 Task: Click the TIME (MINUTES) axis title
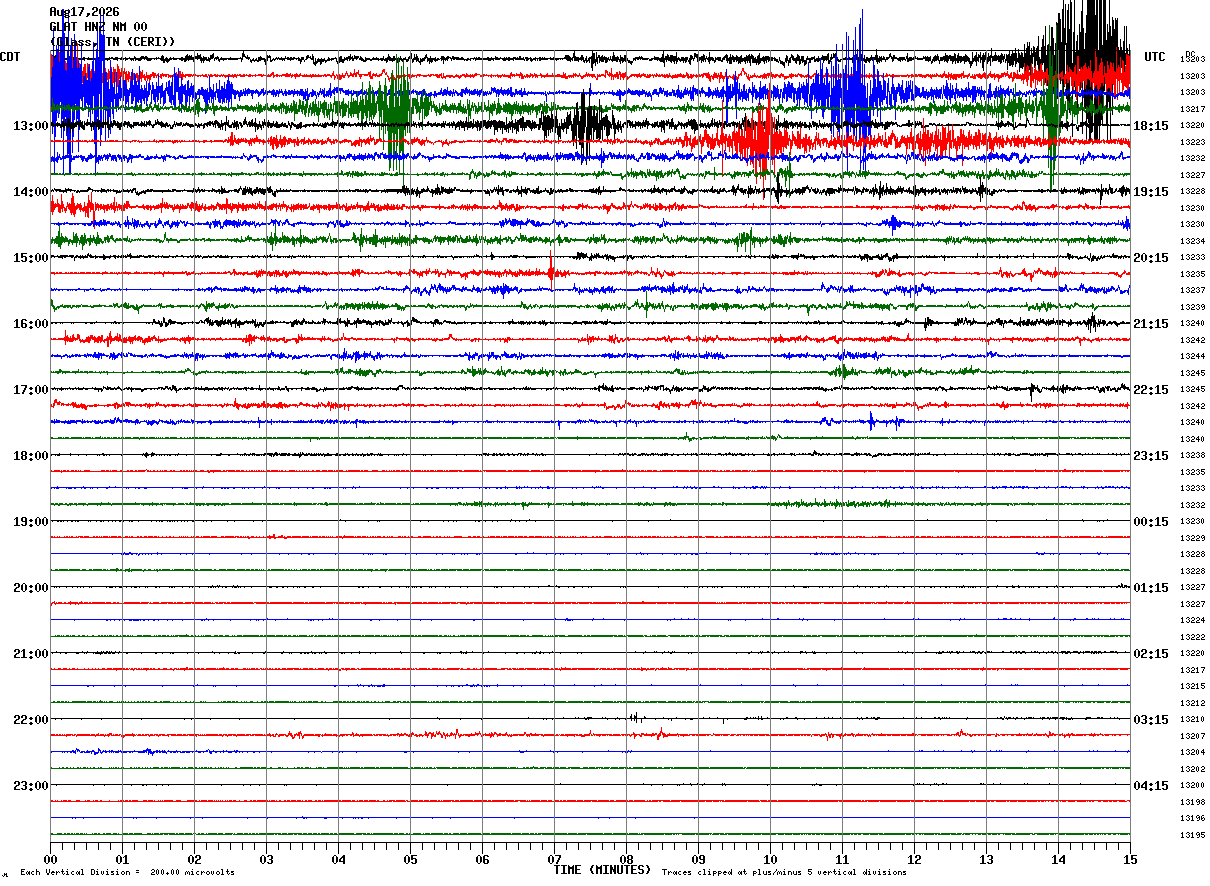pyautogui.click(x=602, y=870)
